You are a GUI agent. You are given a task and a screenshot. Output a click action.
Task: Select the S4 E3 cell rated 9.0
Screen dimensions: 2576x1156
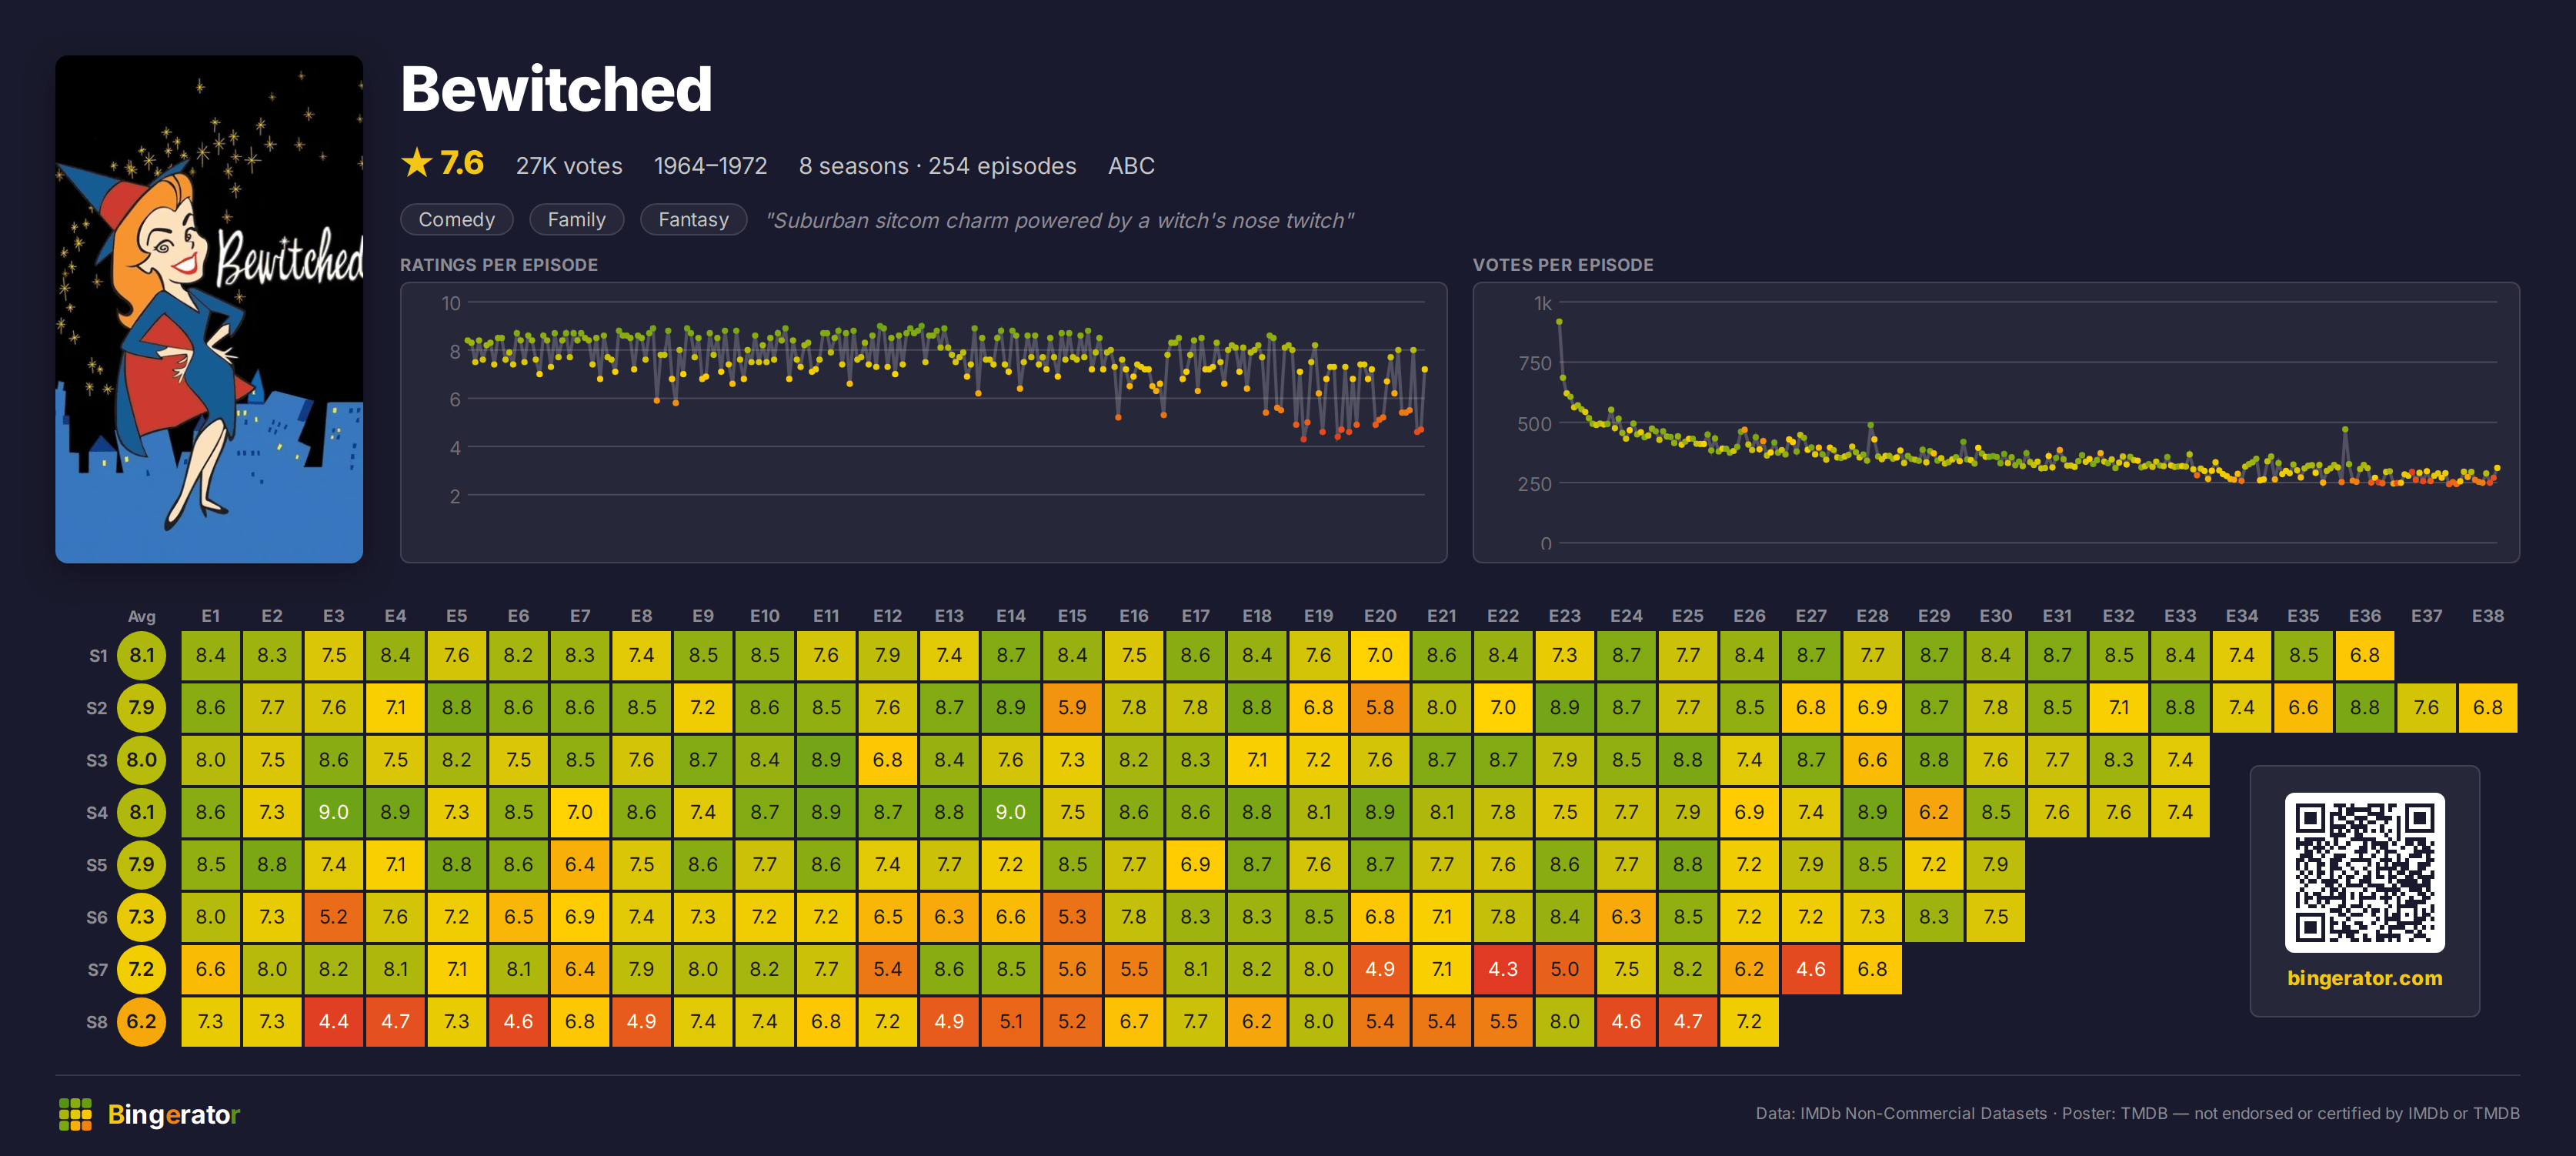click(334, 812)
